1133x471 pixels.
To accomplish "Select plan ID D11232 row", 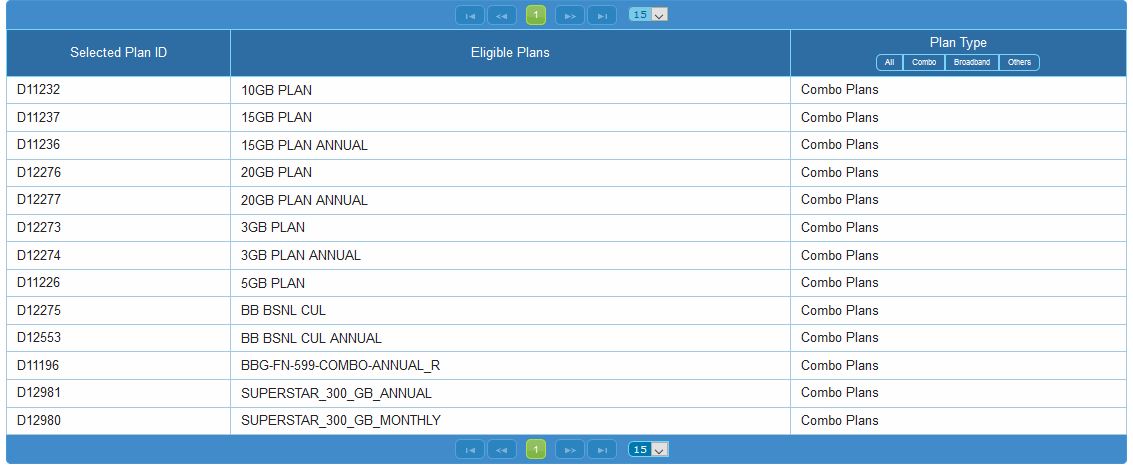I will coord(39,90).
